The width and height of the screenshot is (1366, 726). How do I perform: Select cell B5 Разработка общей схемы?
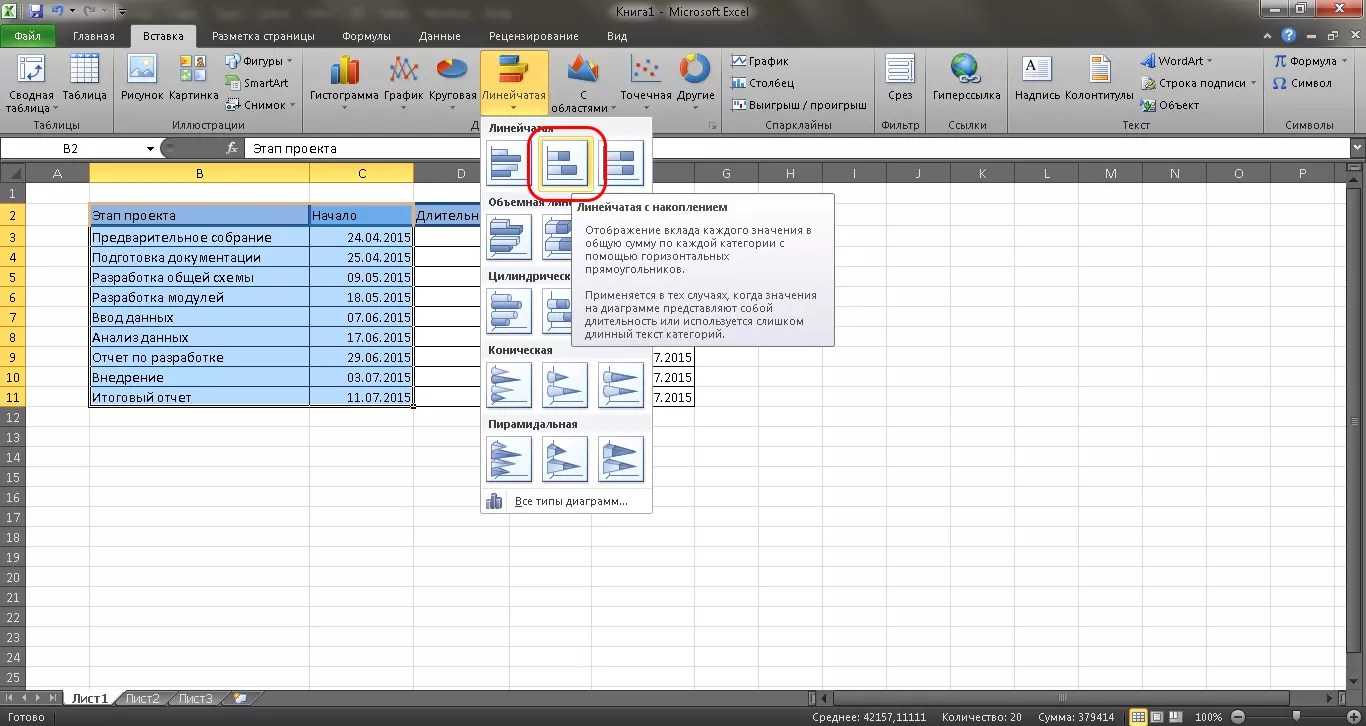point(199,277)
